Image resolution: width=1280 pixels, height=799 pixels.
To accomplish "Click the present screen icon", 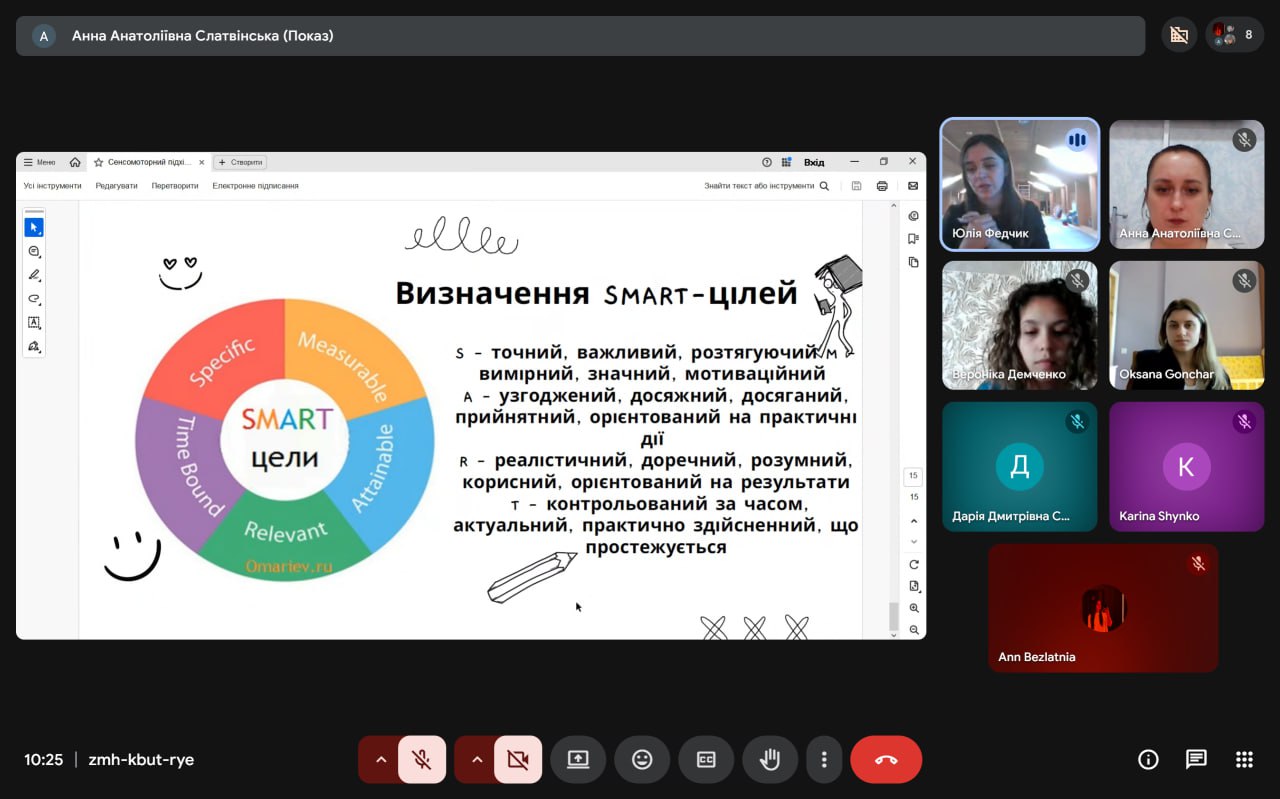I will pyautogui.click(x=578, y=760).
